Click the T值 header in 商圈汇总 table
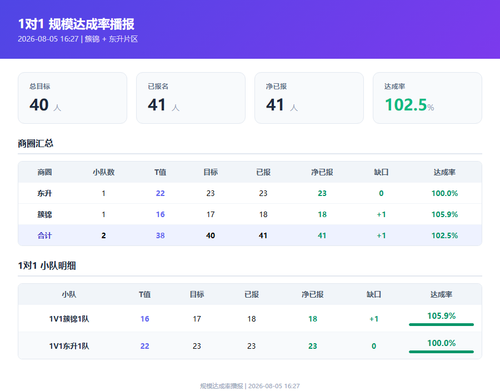 click(x=160, y=172)
